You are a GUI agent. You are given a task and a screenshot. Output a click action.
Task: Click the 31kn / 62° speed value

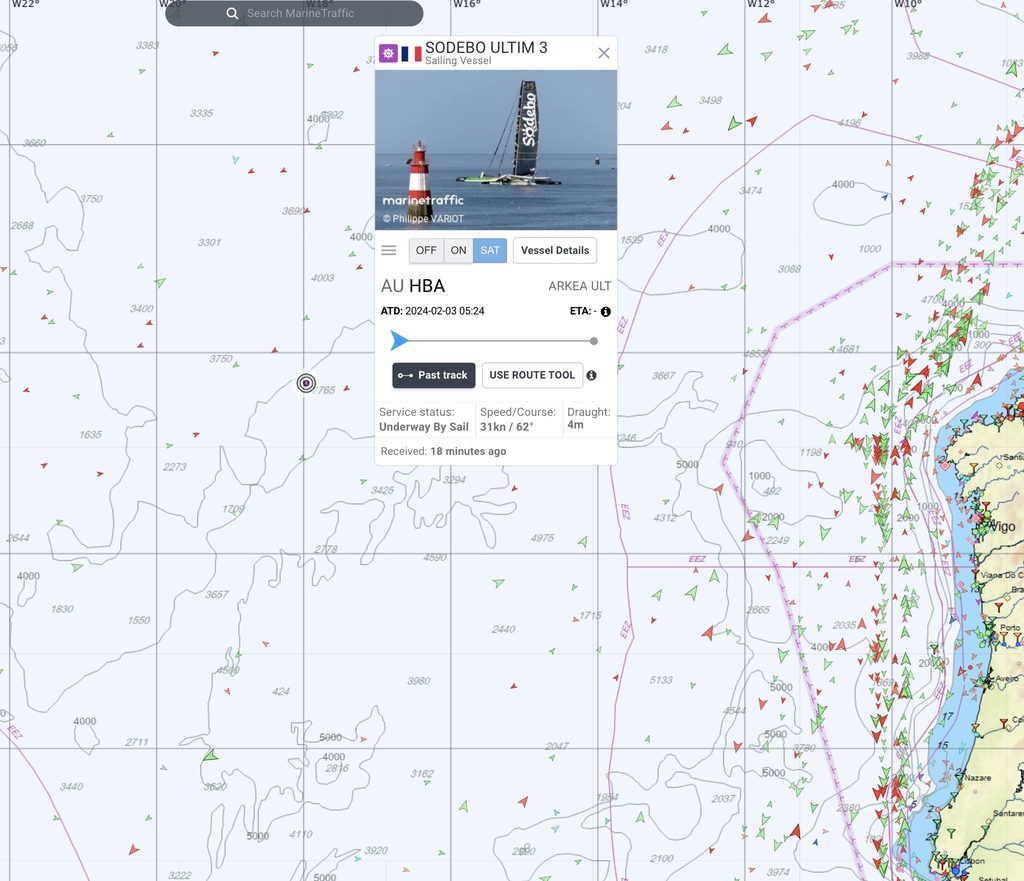(x=507, y=427)
